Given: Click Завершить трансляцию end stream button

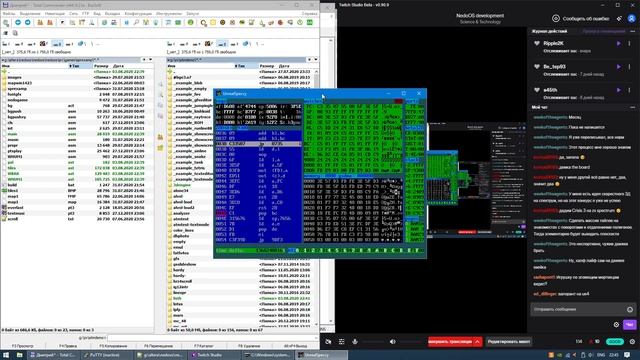Looking at the screenshot, I should tap(450, 342).
